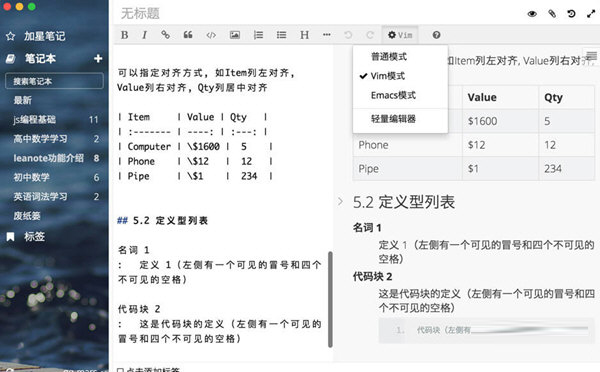600x372 pixels.
Task: Undo the last edit
Action: [x=348, y=35]
